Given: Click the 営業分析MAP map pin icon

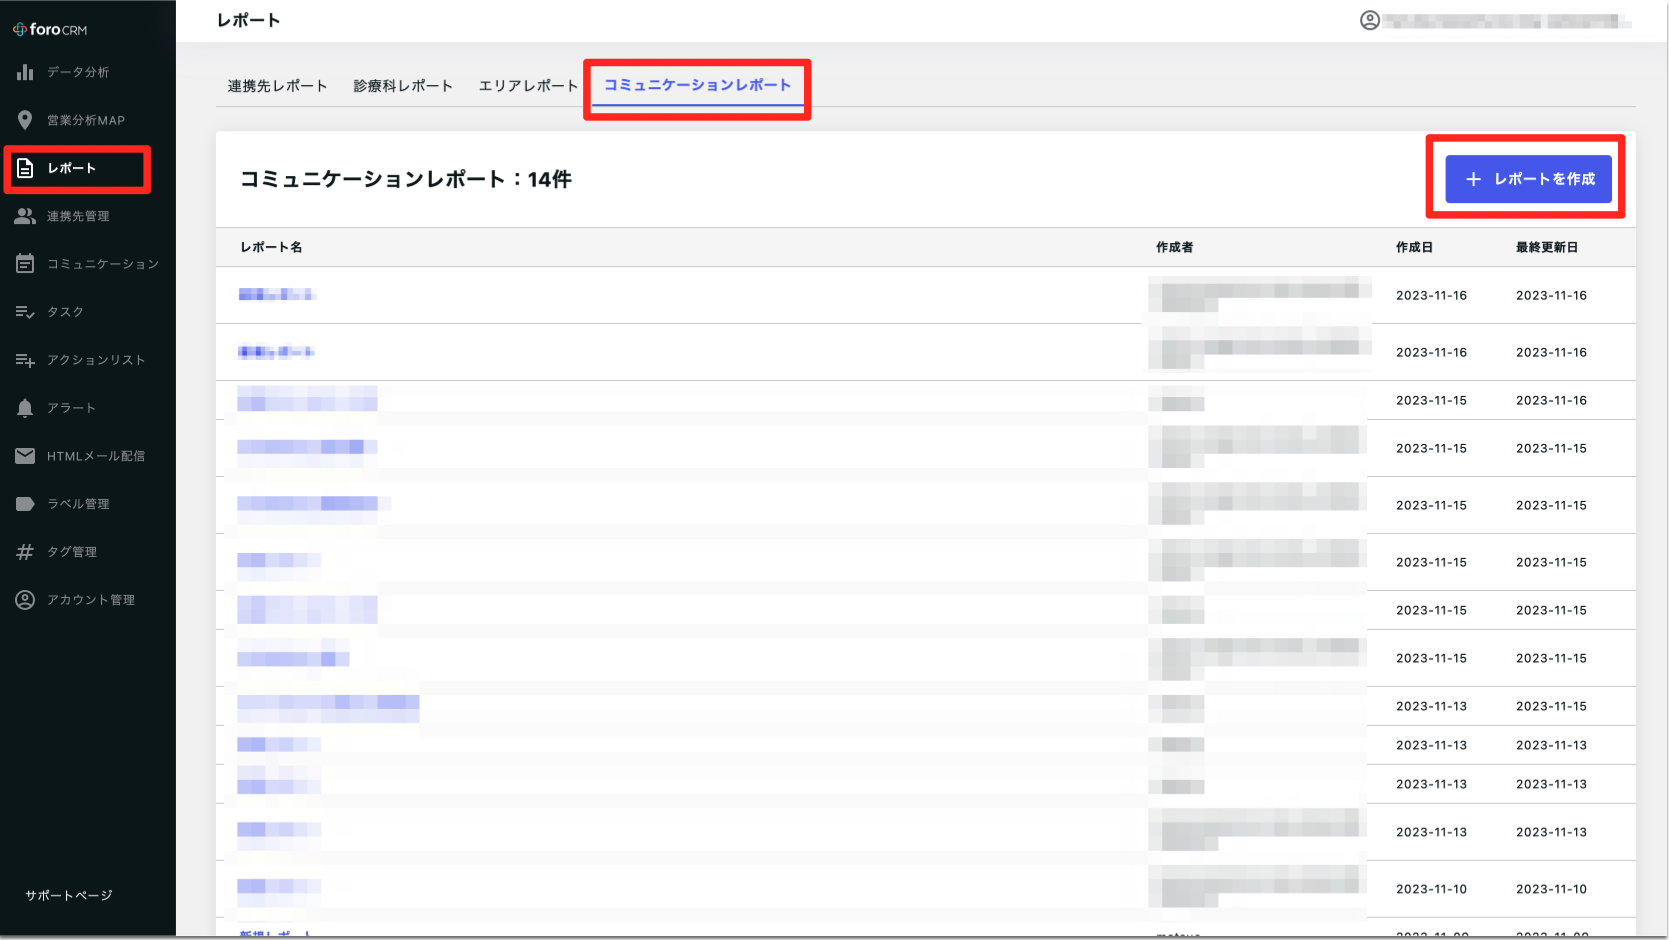Looking at the screenshot, I should click(25, 120).
